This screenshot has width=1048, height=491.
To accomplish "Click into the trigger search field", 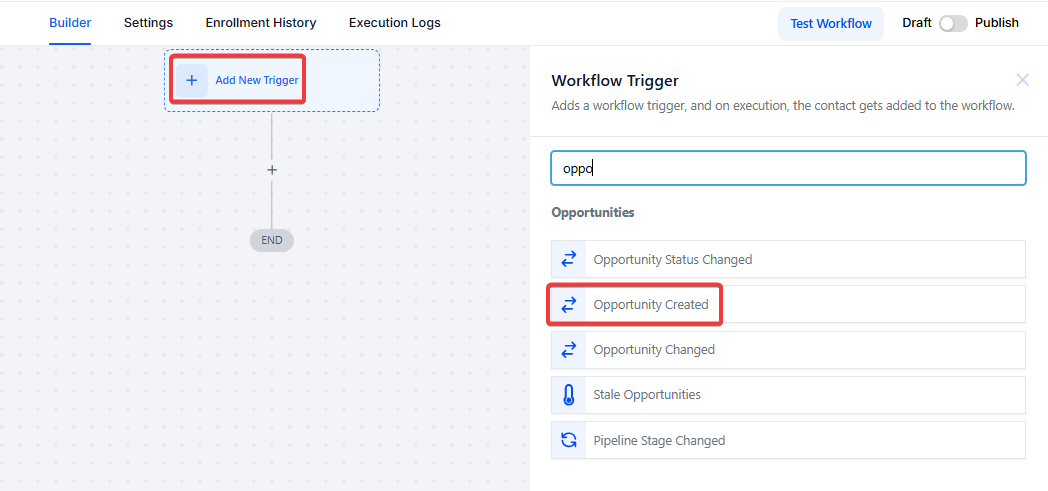I will point(788,168).
